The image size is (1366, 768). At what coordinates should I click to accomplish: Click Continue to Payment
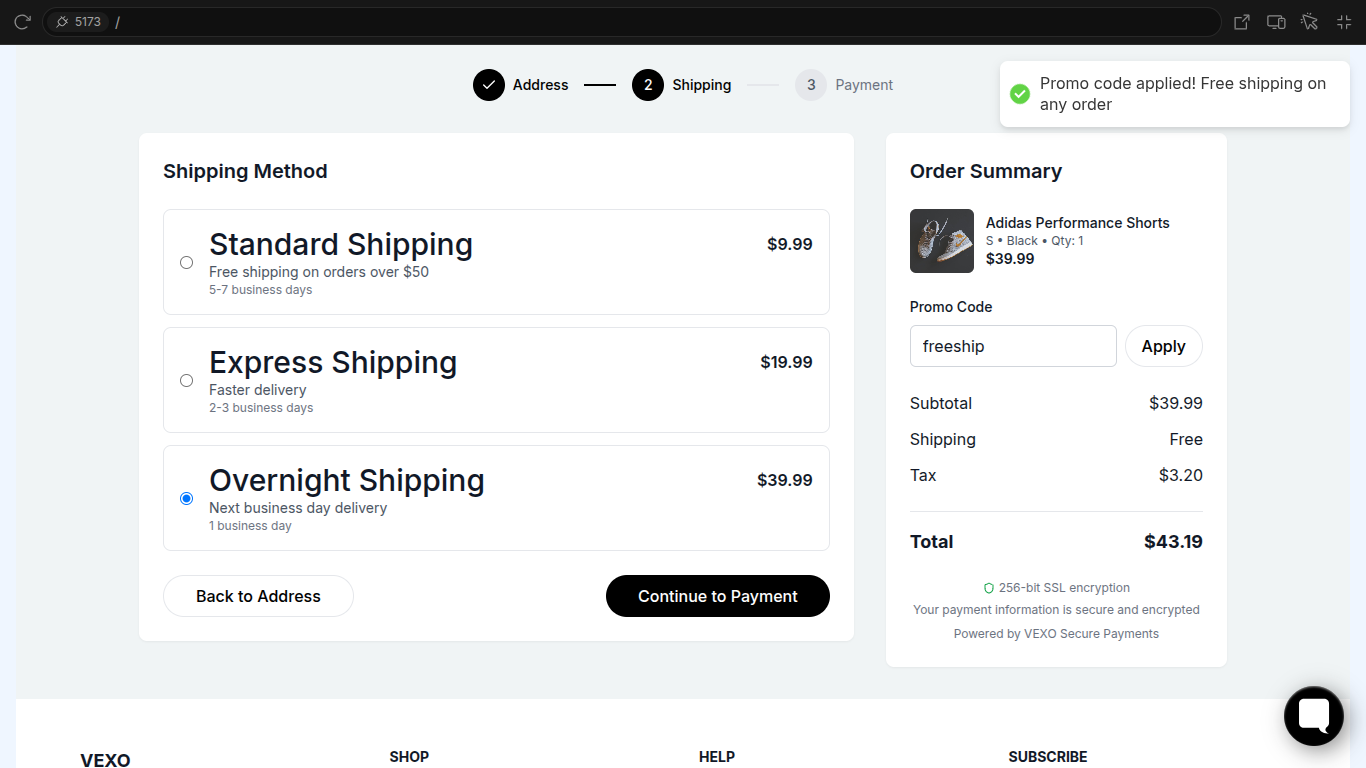click(x=717, y=596)
